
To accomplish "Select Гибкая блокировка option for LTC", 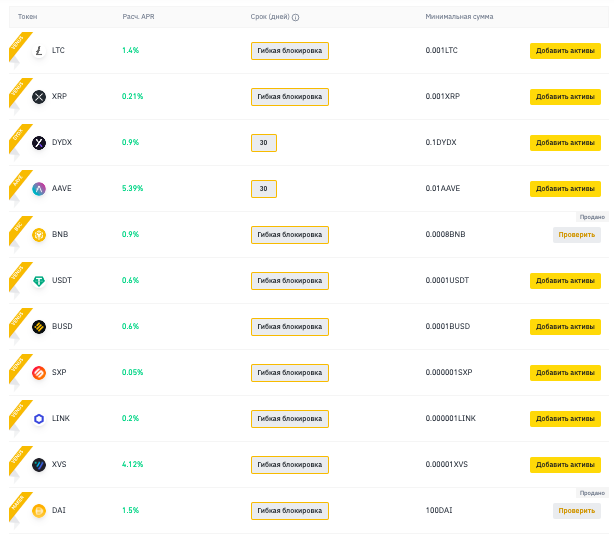I will (289, 51).
